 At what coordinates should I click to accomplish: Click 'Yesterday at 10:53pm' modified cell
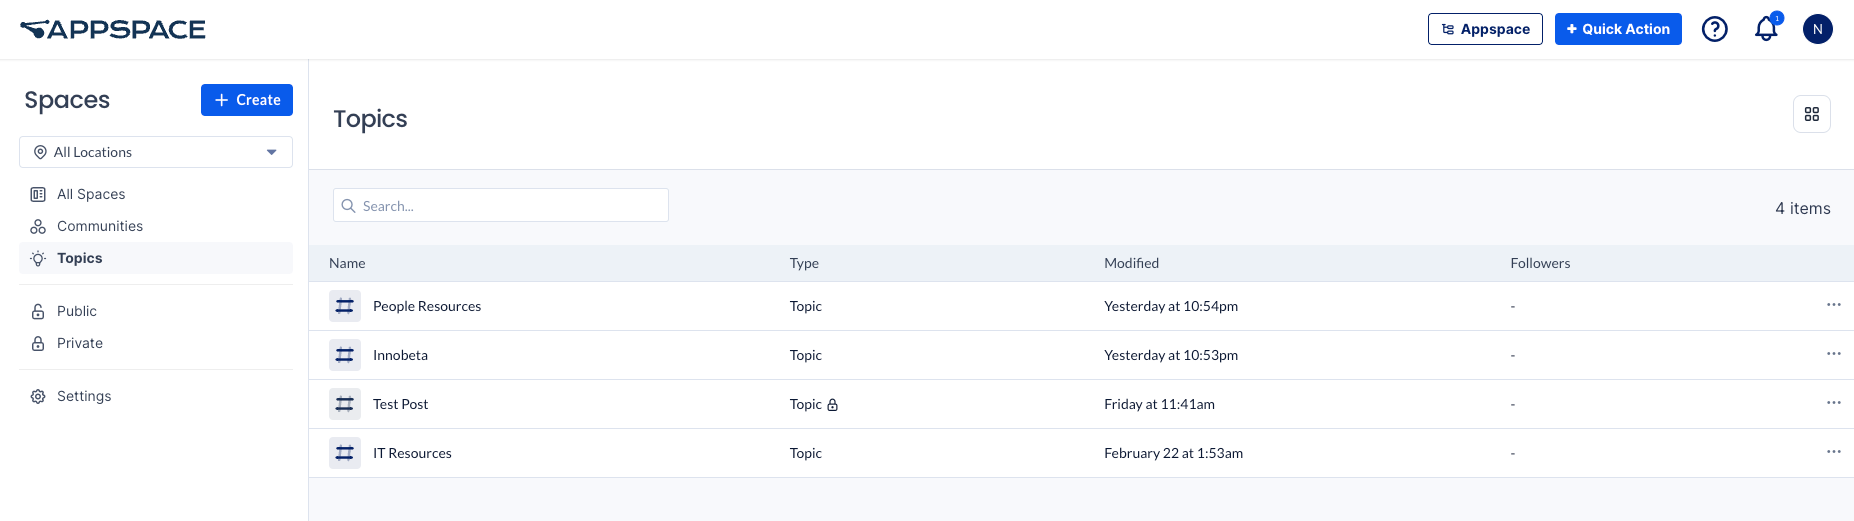pos(1171,355)
